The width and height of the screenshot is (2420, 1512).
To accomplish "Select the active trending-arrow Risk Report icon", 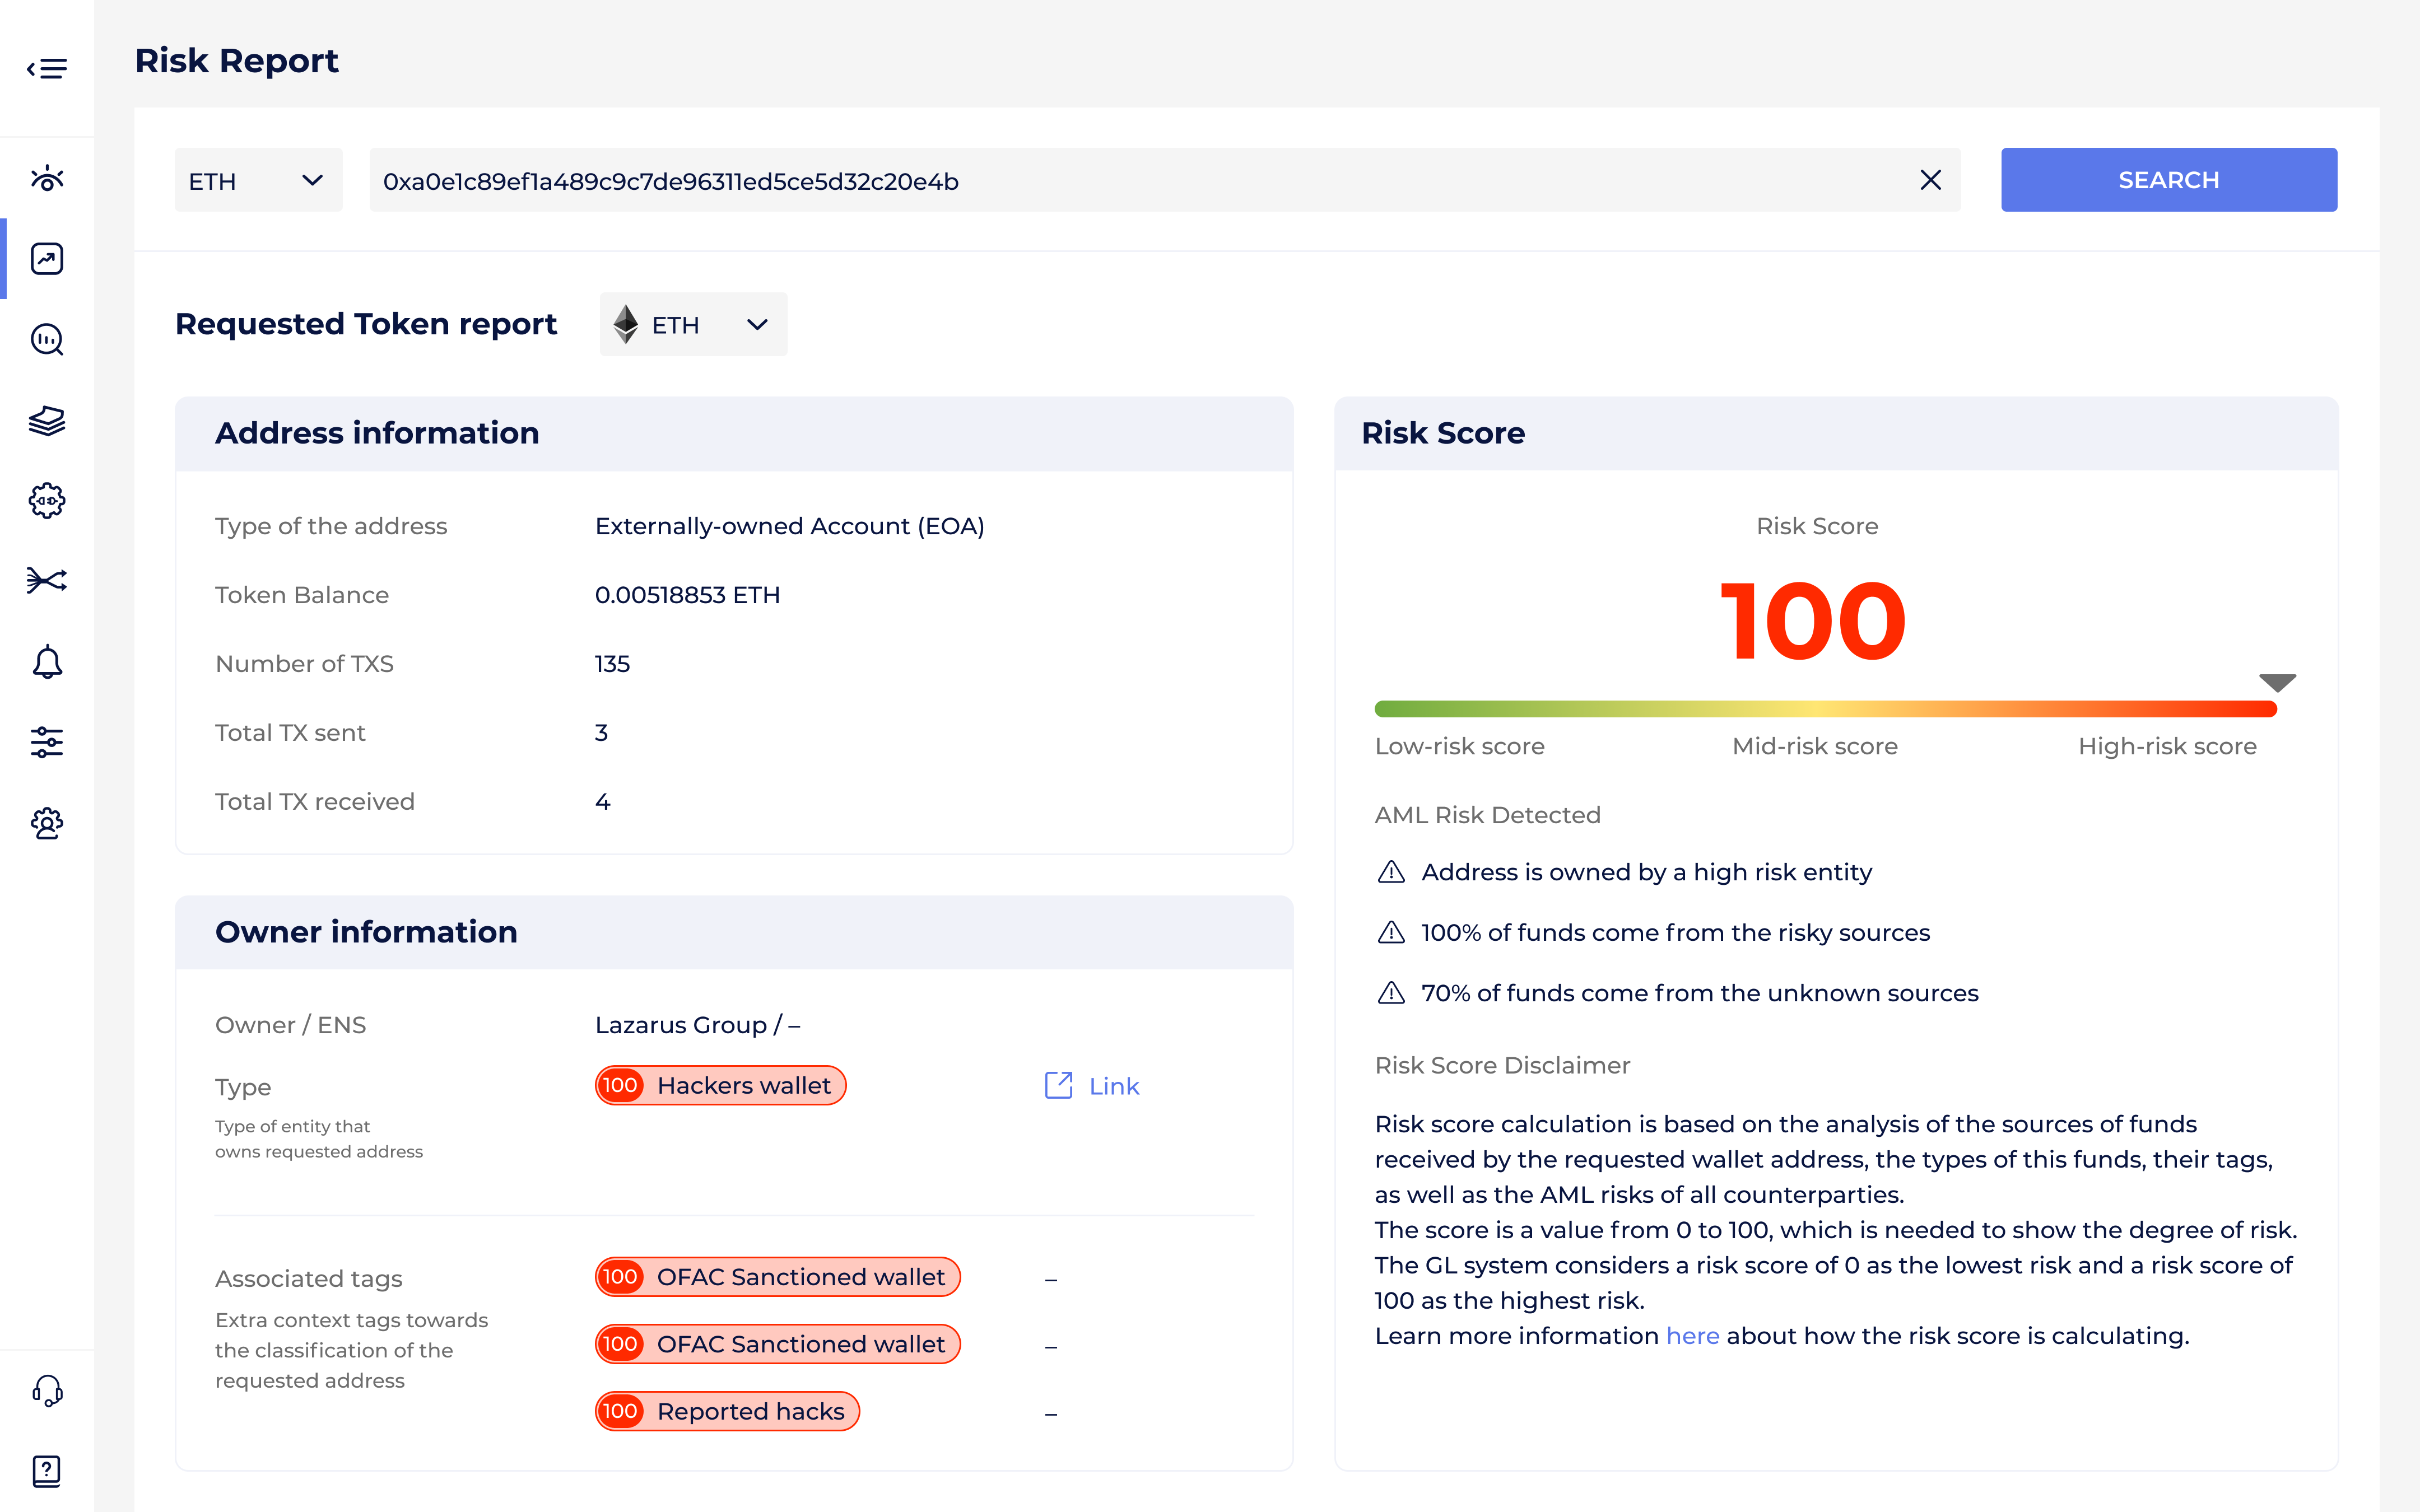I will [47, 258].
